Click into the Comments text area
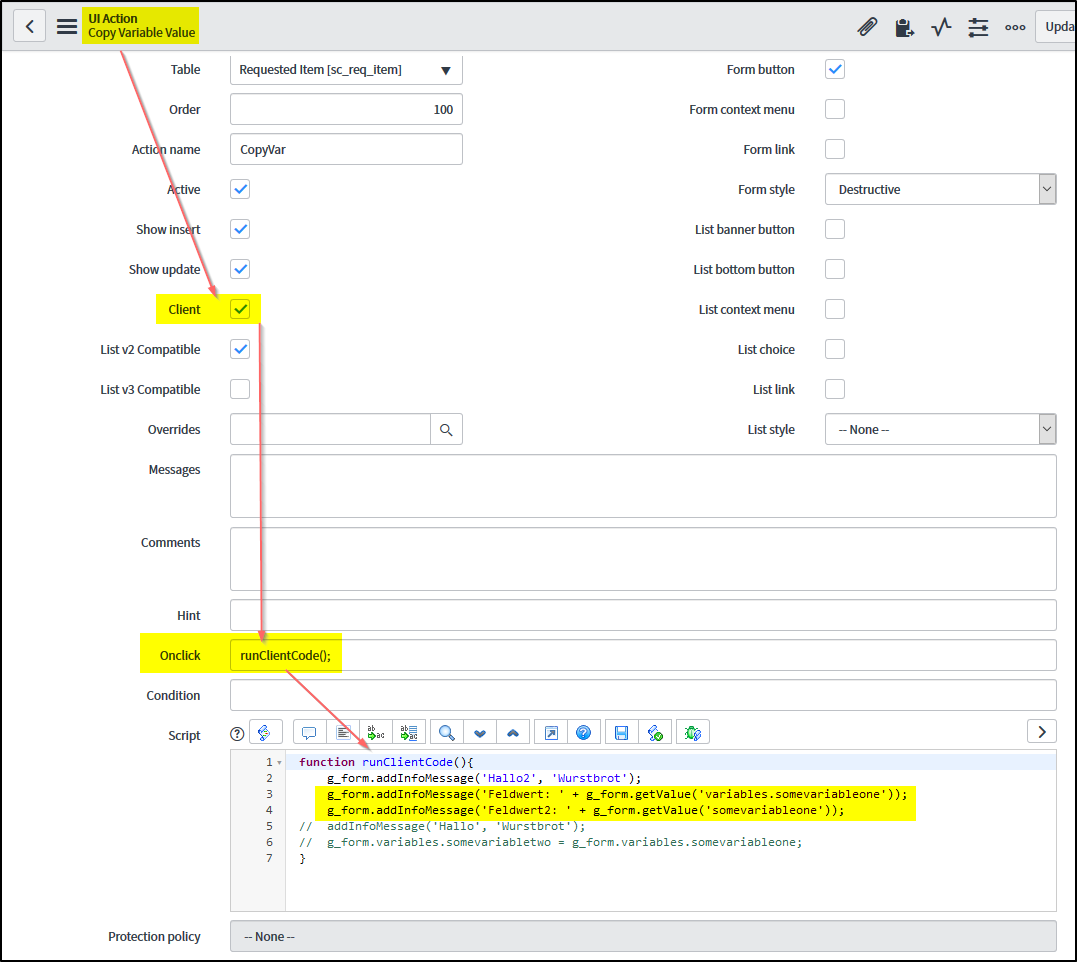Image resolution: width=1077 pixels, height=962 pixels. pos(643,559)
